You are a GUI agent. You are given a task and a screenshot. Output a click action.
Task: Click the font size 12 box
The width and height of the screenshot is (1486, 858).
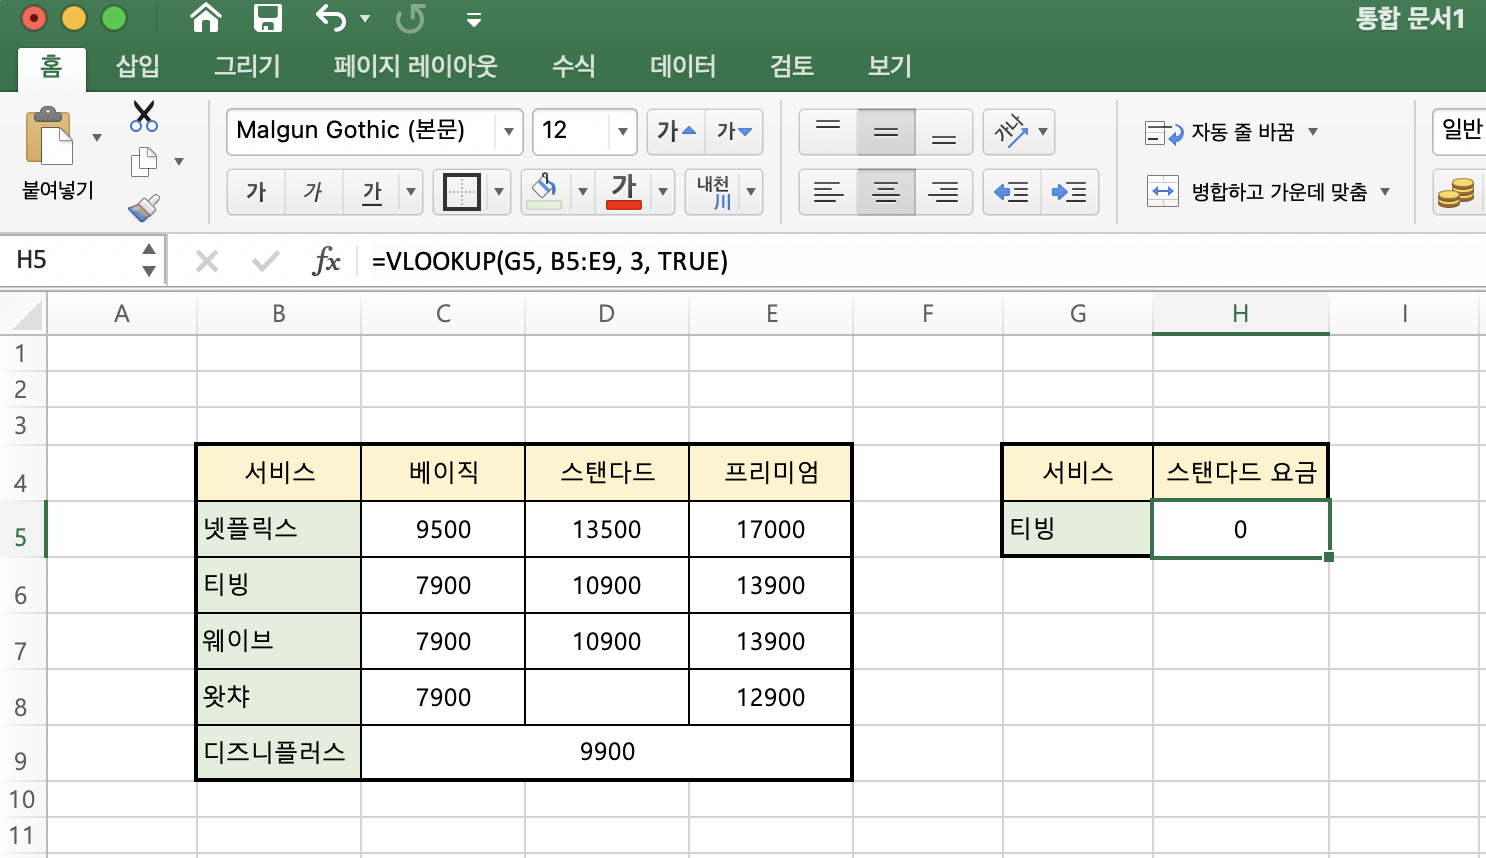[571, 131]
